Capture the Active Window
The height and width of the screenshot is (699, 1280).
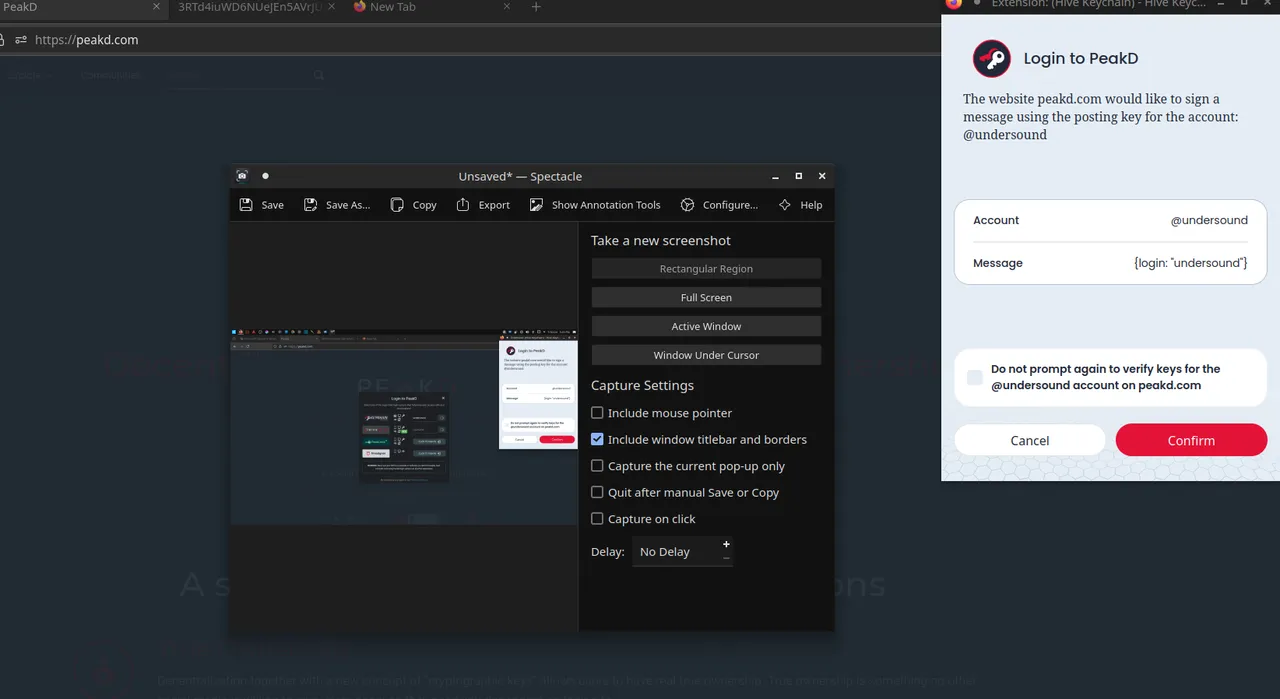point(706,327)
